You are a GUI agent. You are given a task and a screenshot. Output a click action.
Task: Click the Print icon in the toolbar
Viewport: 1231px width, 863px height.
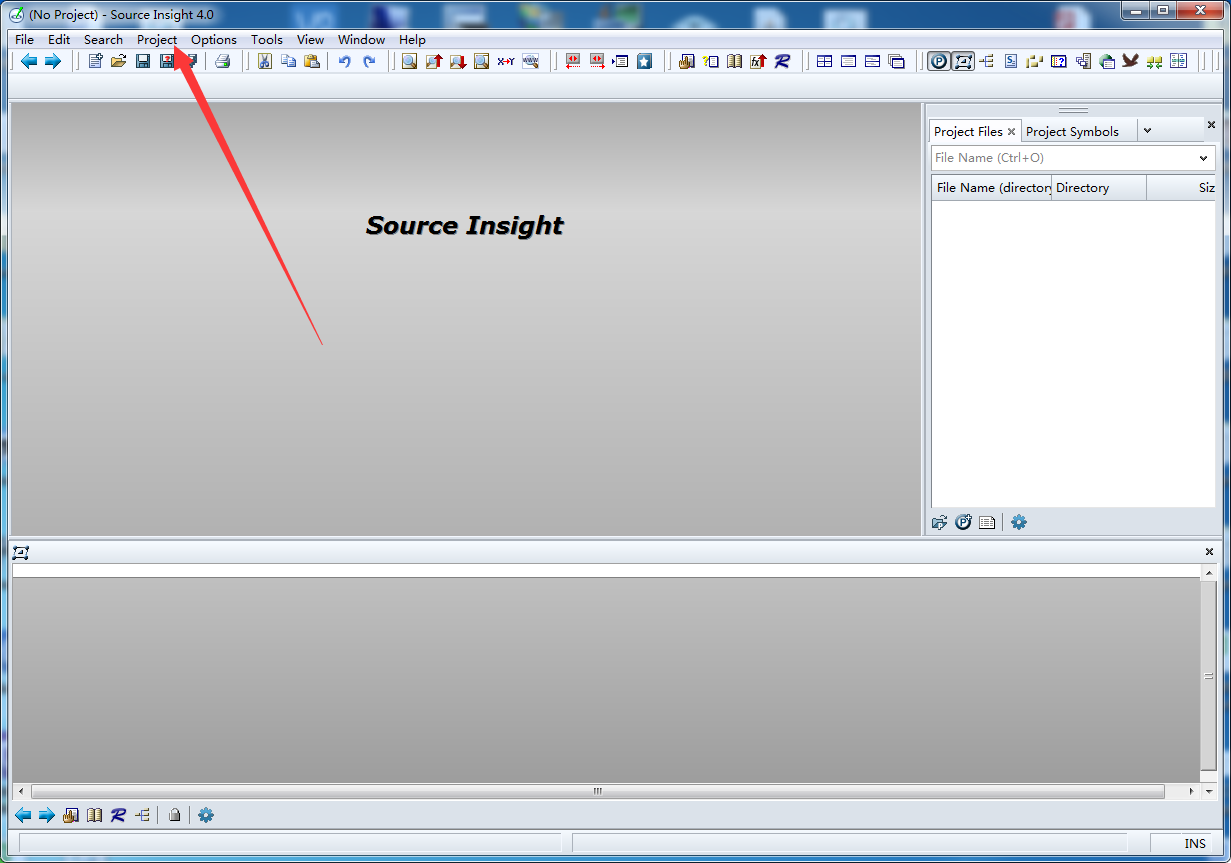[223, 61]
